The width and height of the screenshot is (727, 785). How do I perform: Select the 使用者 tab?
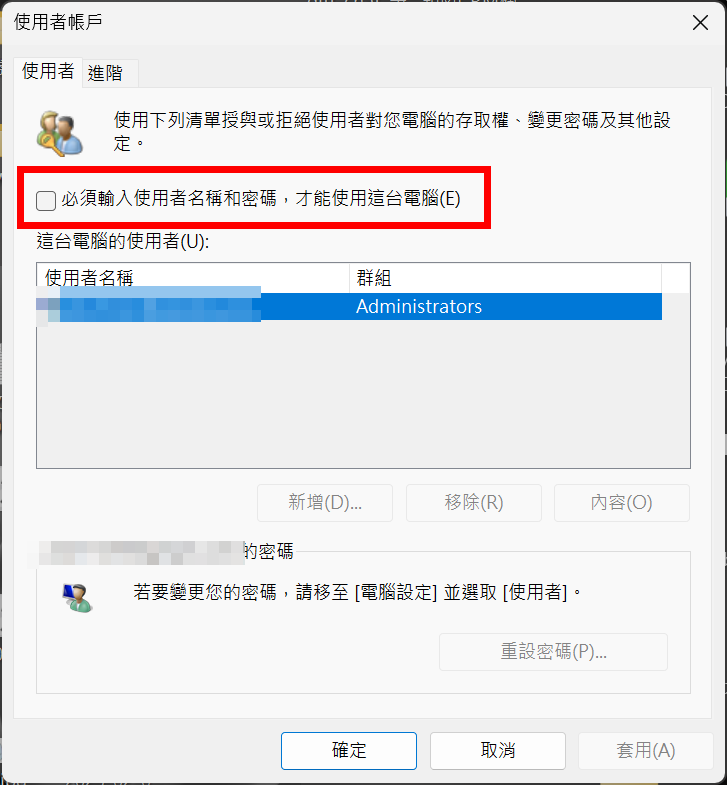coord(48,72)
